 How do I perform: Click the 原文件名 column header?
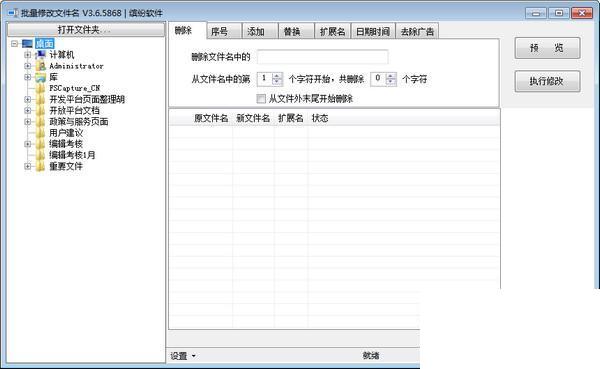211,118
